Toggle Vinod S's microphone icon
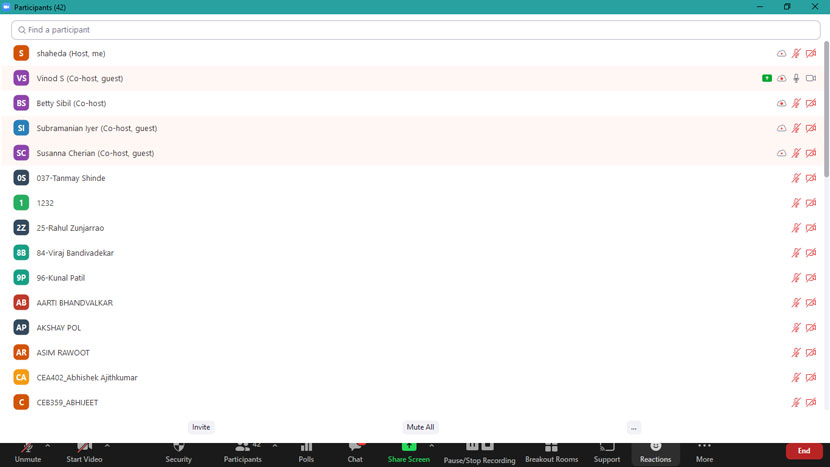 pos(796,78)
